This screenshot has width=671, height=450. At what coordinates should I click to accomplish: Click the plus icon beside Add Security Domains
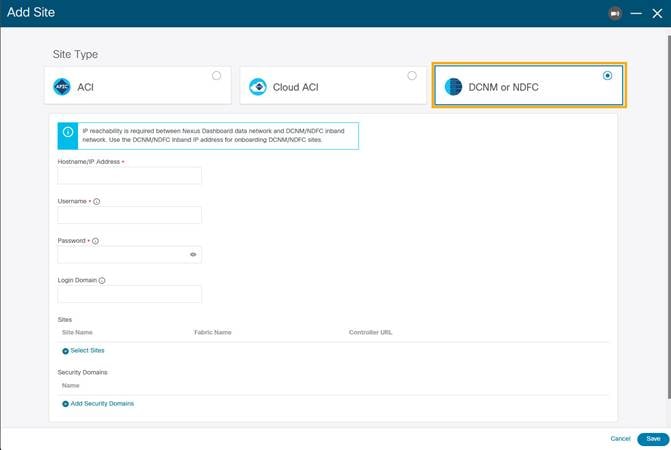[65, 404]
